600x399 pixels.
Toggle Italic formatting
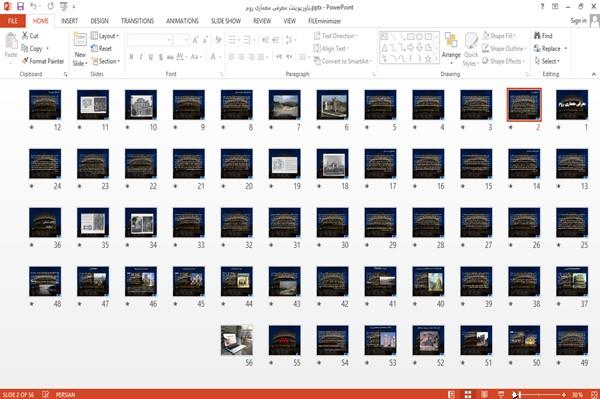141,57
